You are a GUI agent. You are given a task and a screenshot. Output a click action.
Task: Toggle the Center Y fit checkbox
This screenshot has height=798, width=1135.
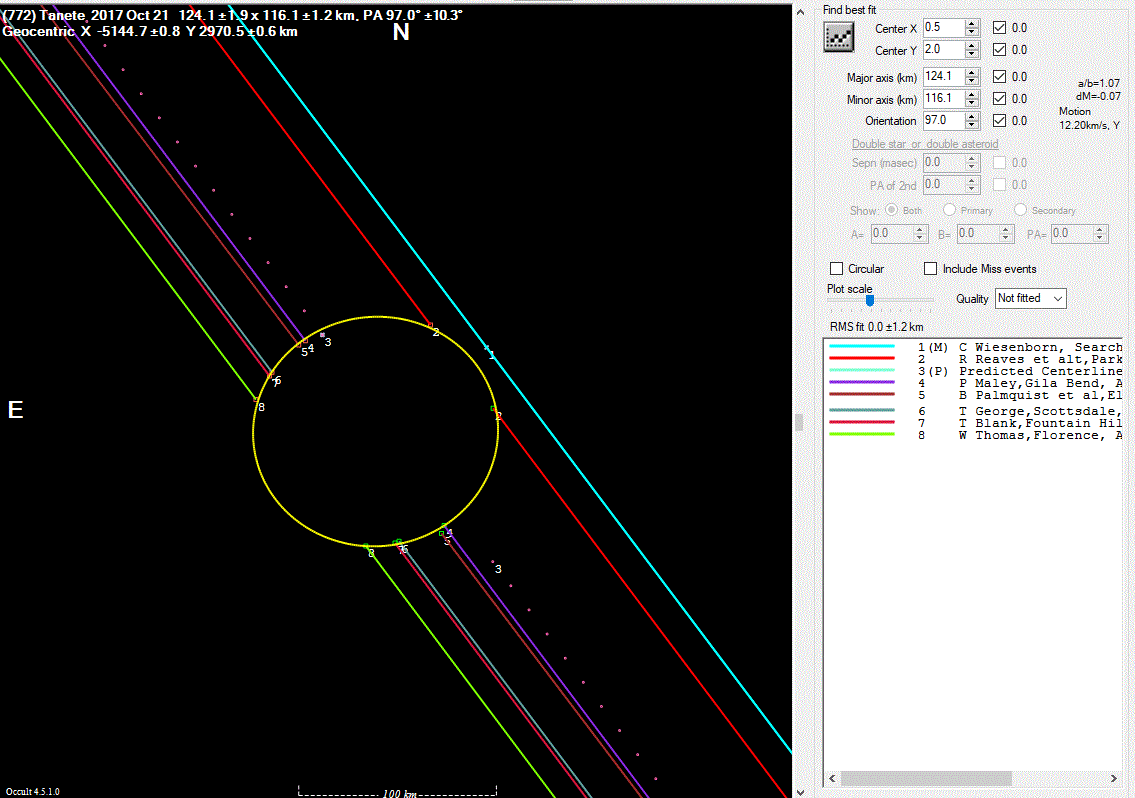pyautogui.click(x=1000, y=49)
